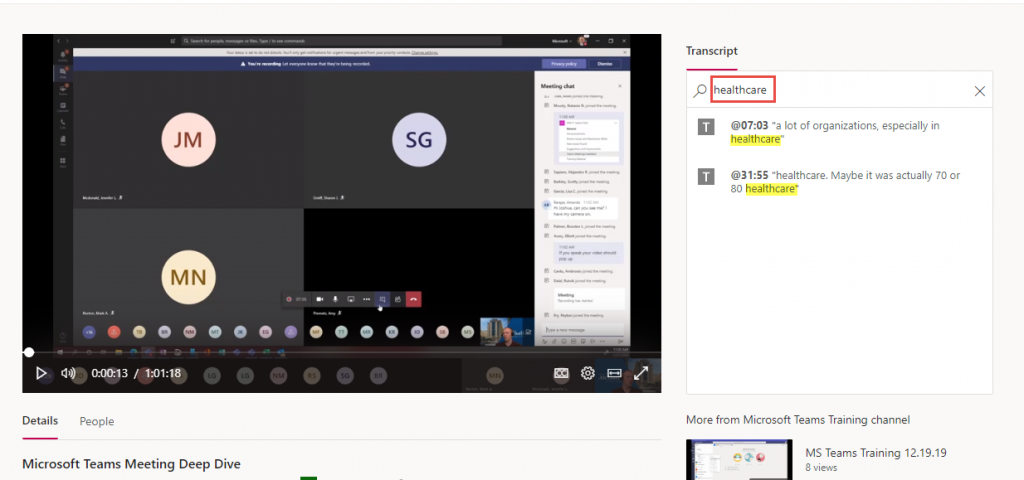Image resolution: width=1024 pixels, height=480 pixels.
Task: Open the "MS Teams Training 12.19.19" title link
Action: tap(875, 452)
